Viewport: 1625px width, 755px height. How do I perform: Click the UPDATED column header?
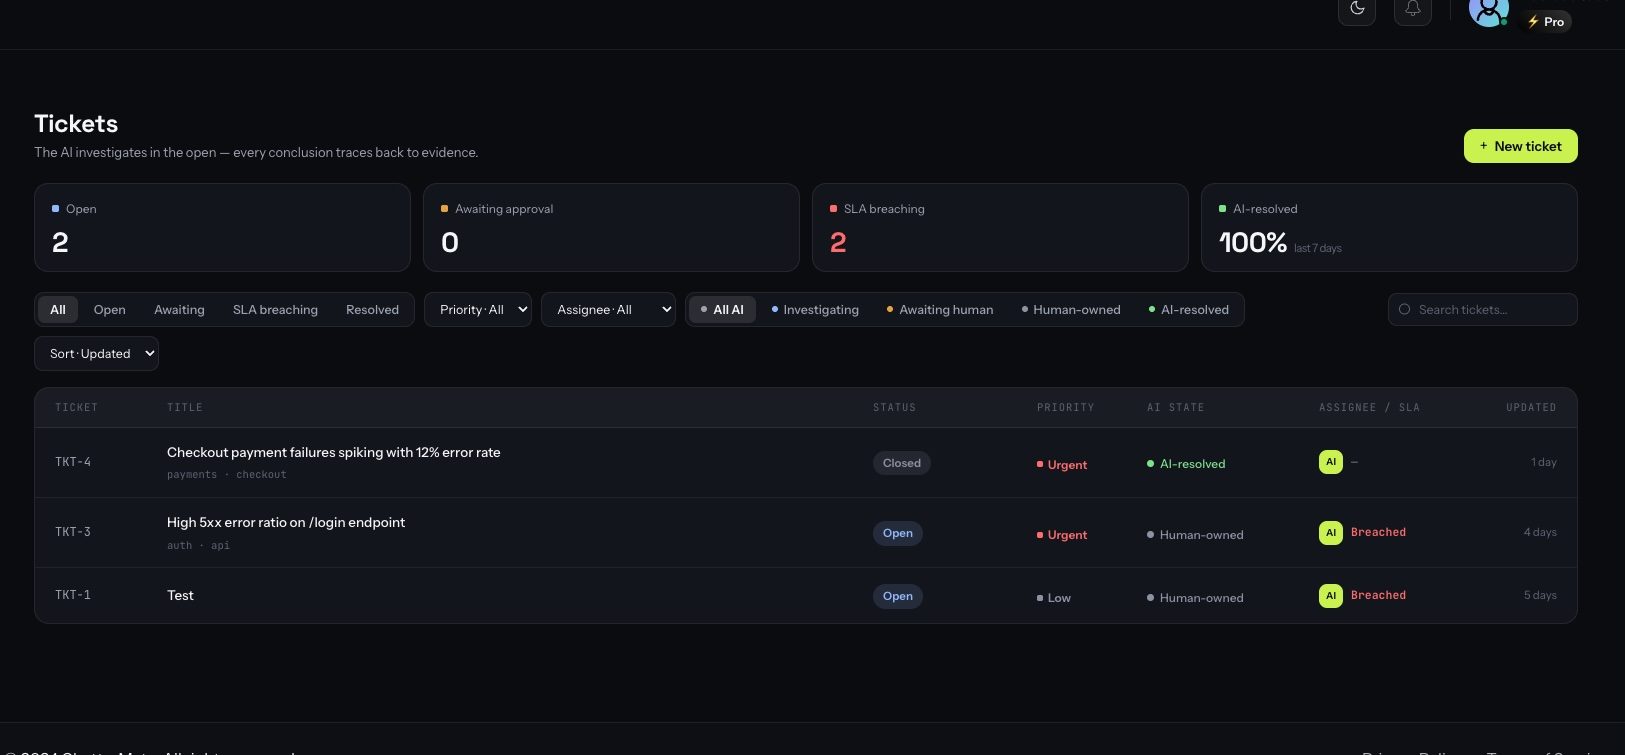point(1531,408)
